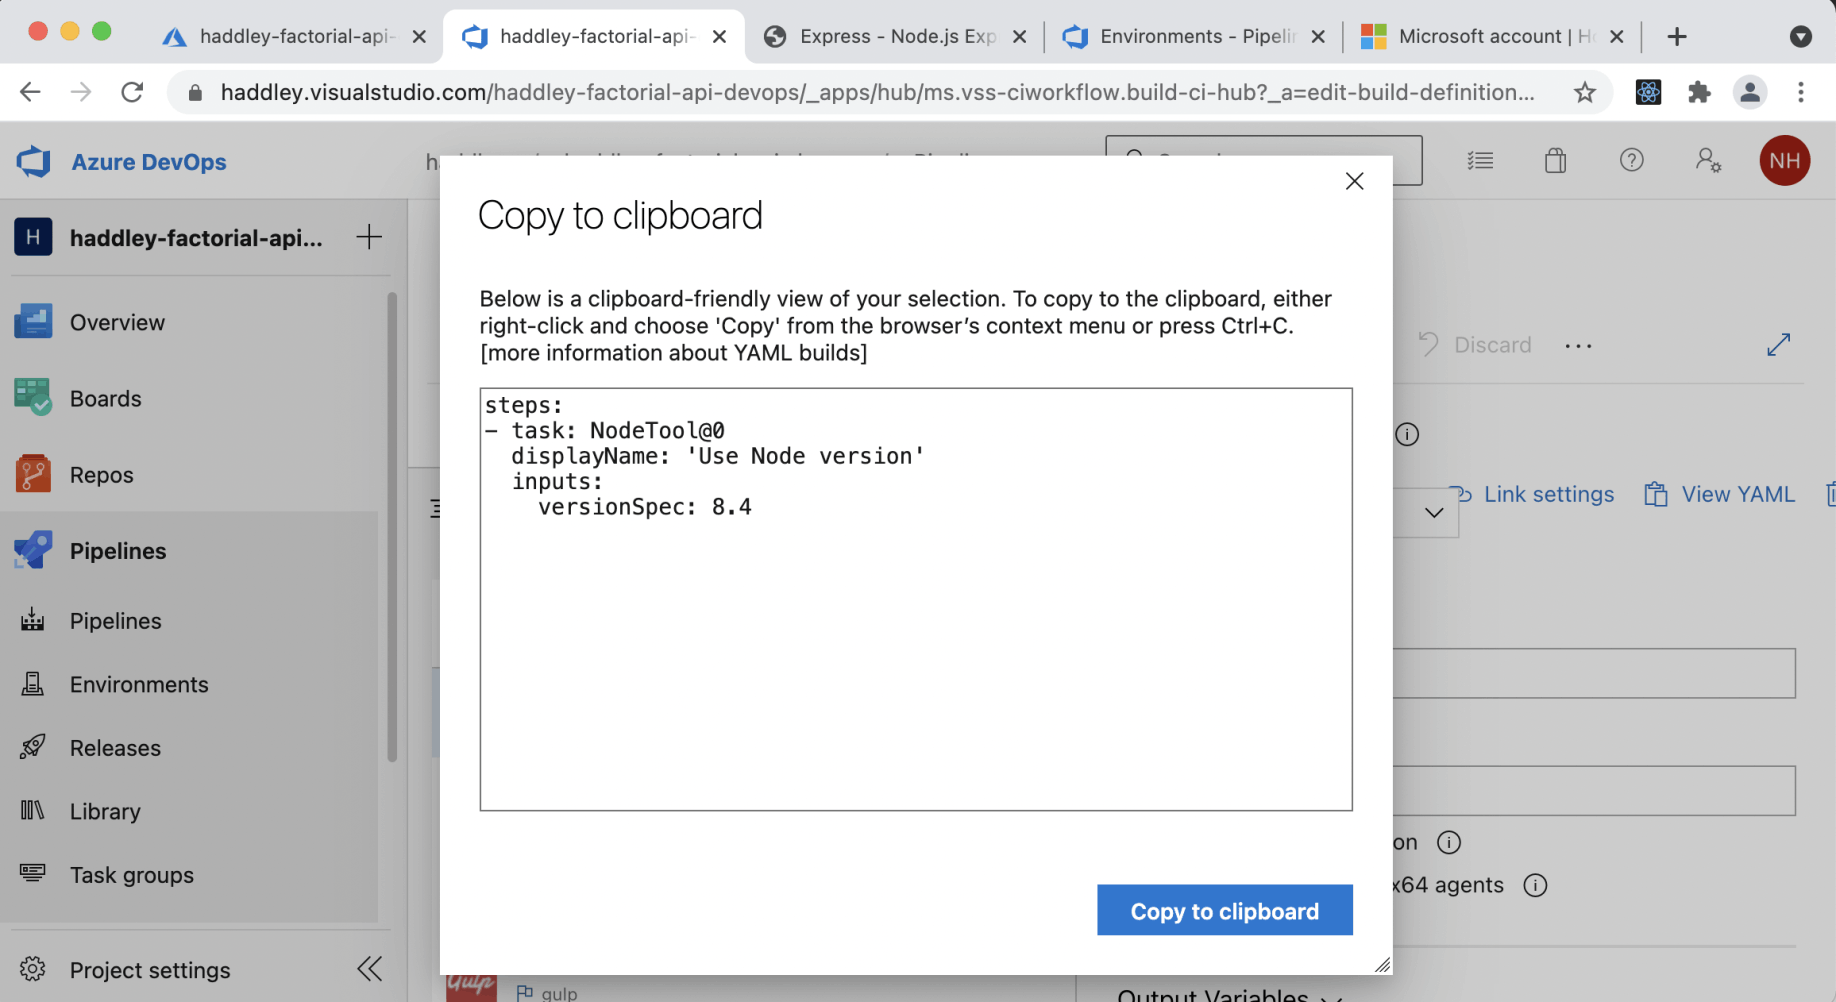Viewport: 1836px width, 1002px height.
Task: Click the browser address bar URL
Action: coord(877,92)
